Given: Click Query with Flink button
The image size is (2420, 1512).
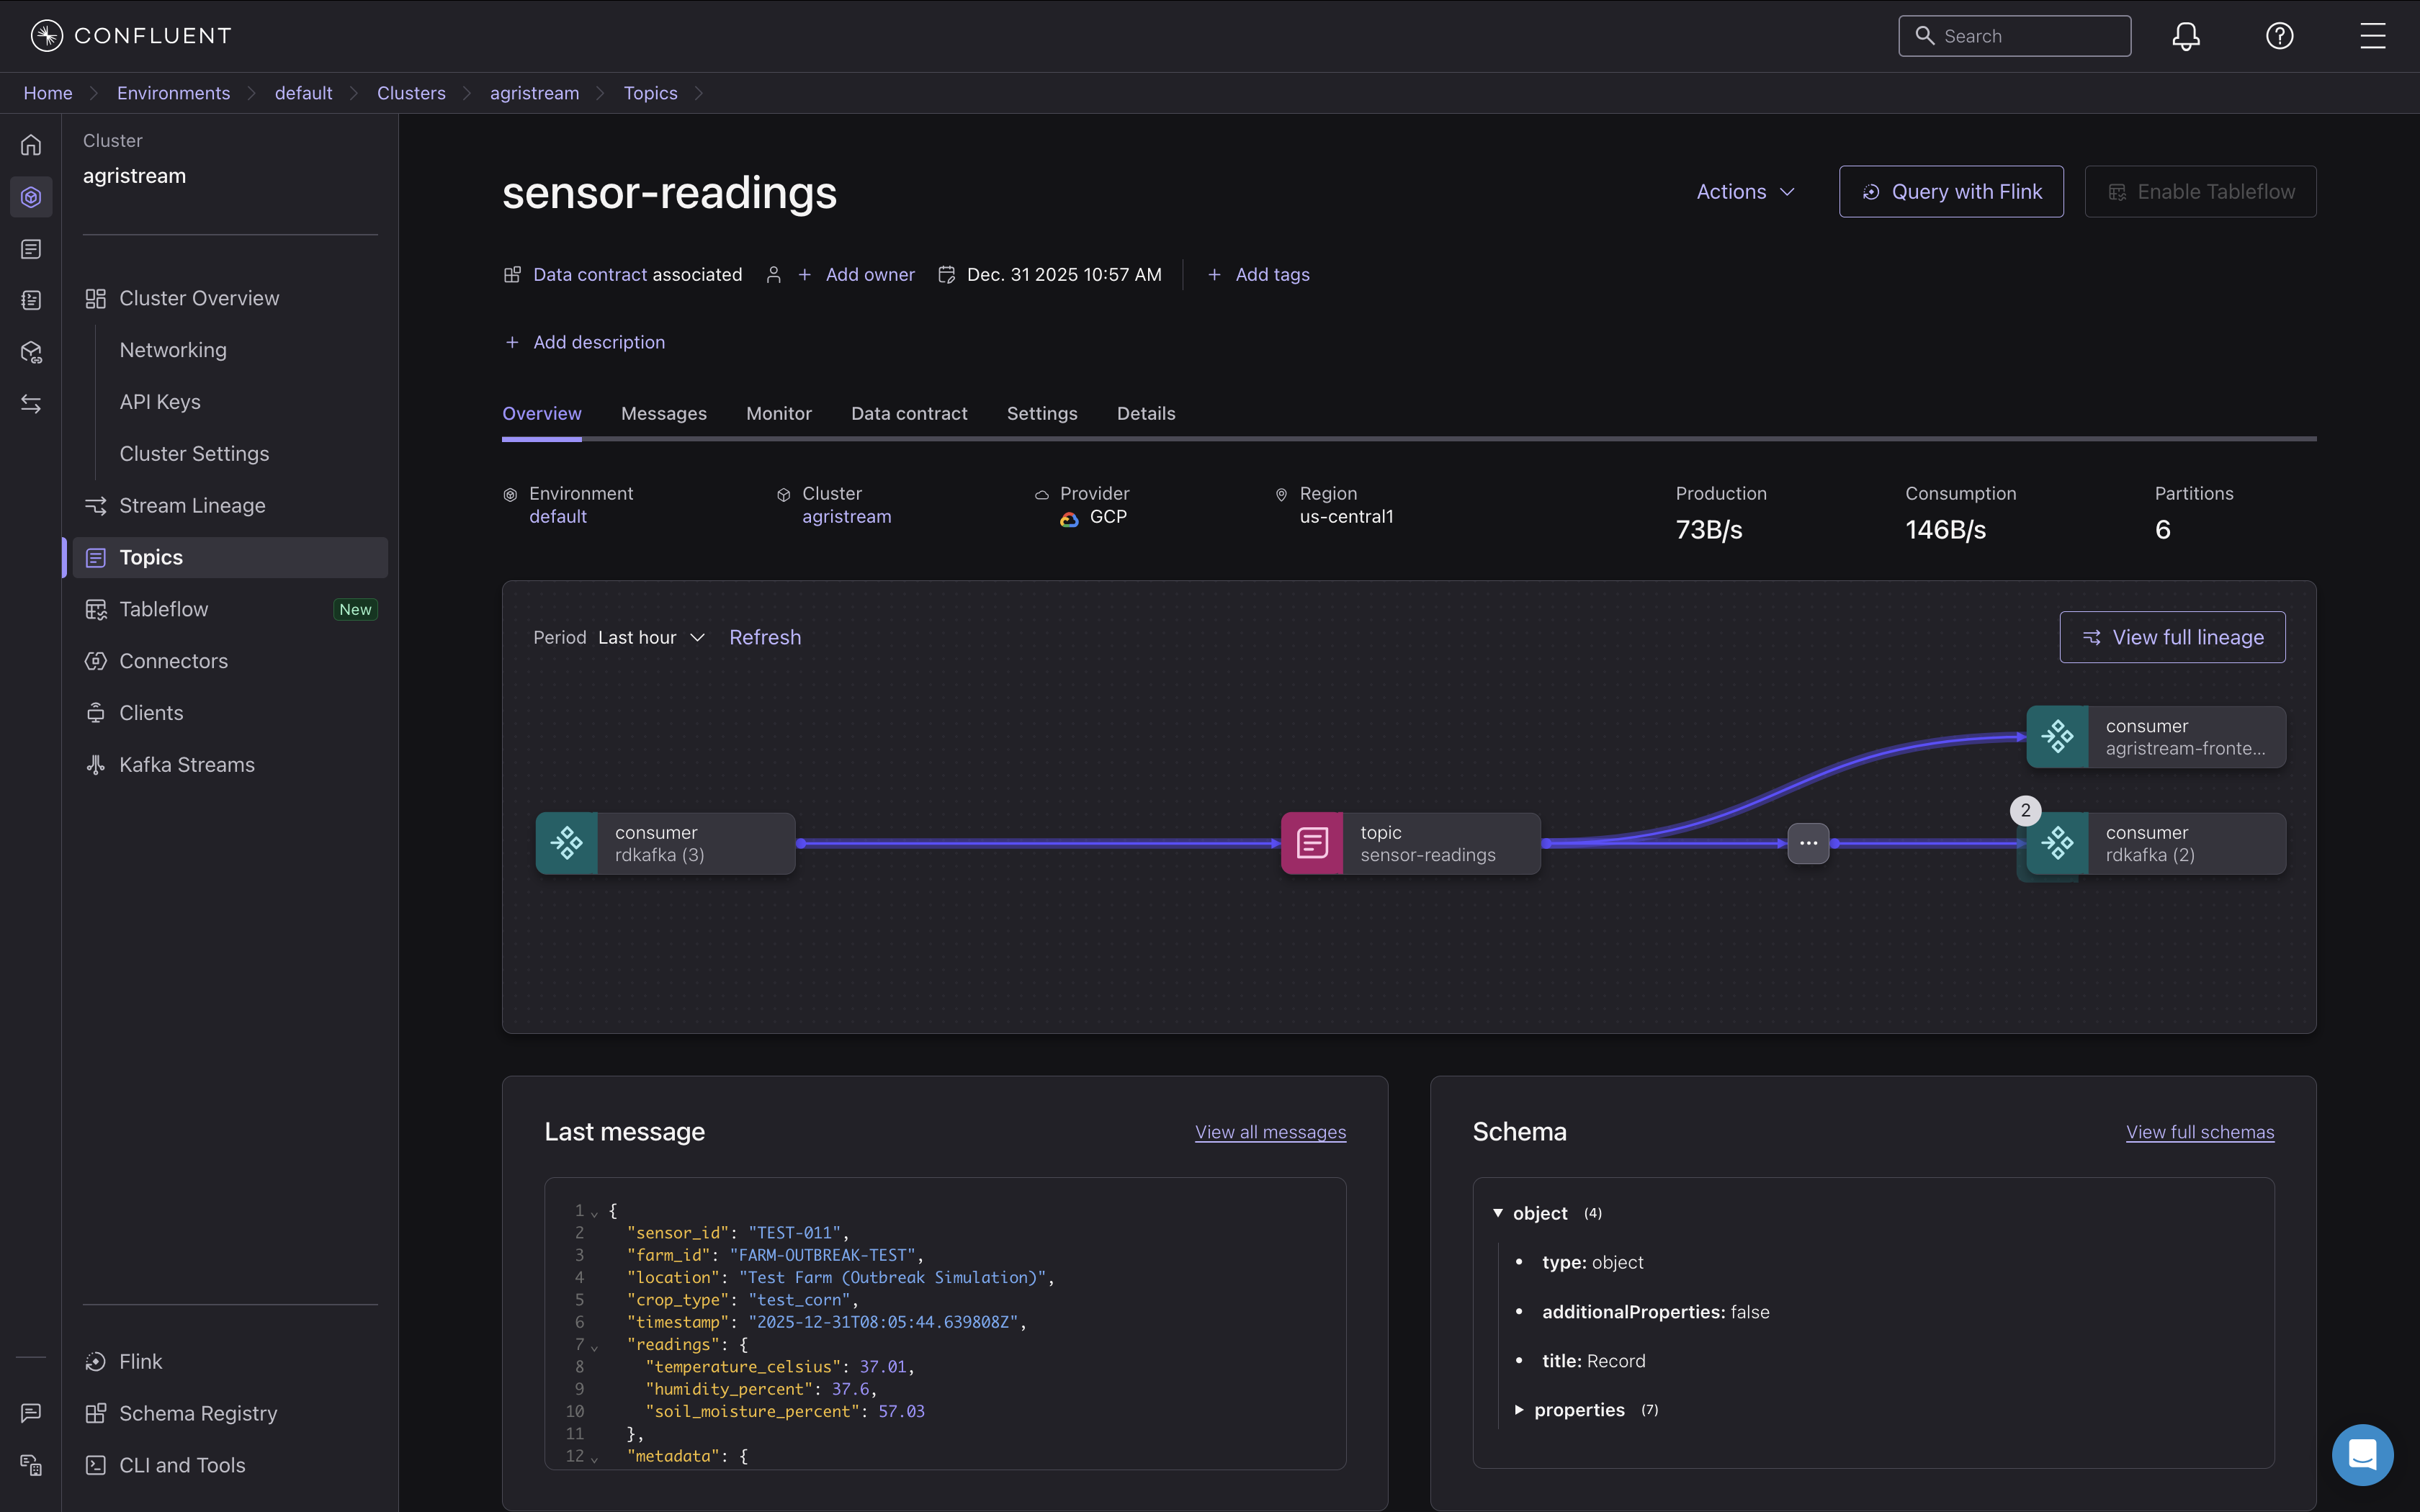Looking at the screenshot, I should pyautogui.click(x=1950, y=192).
